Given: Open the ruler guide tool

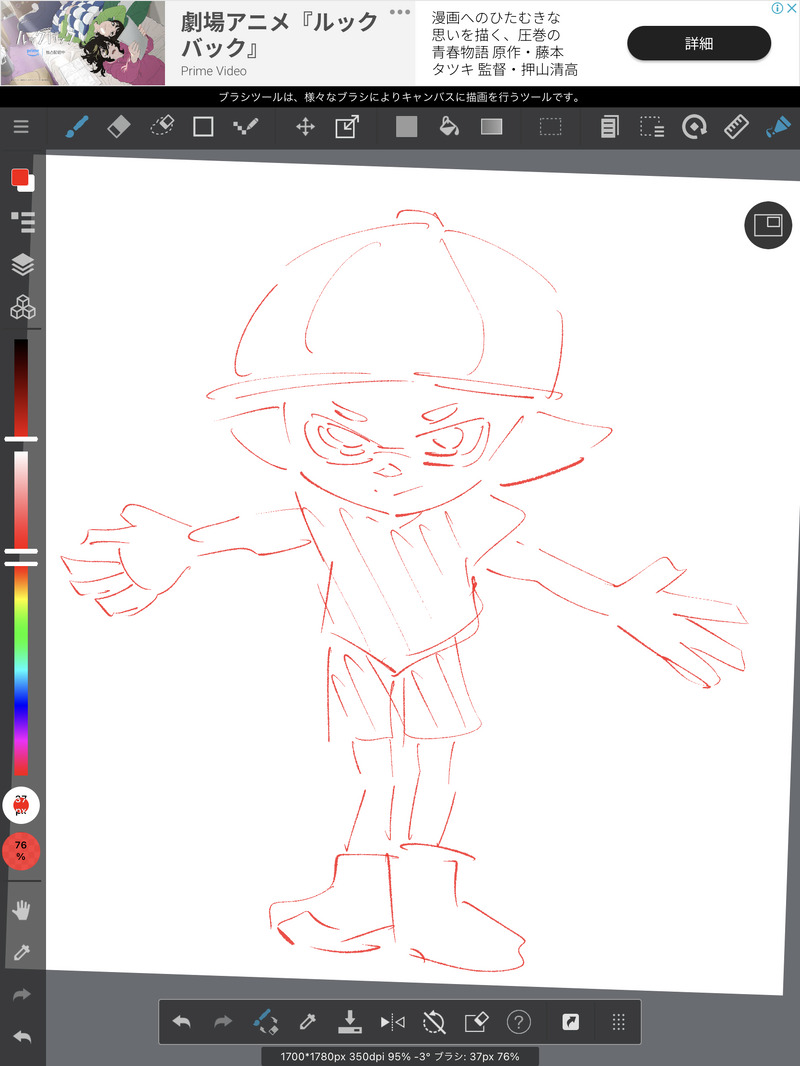Looking at the screenshot, I should coord(736,126).
